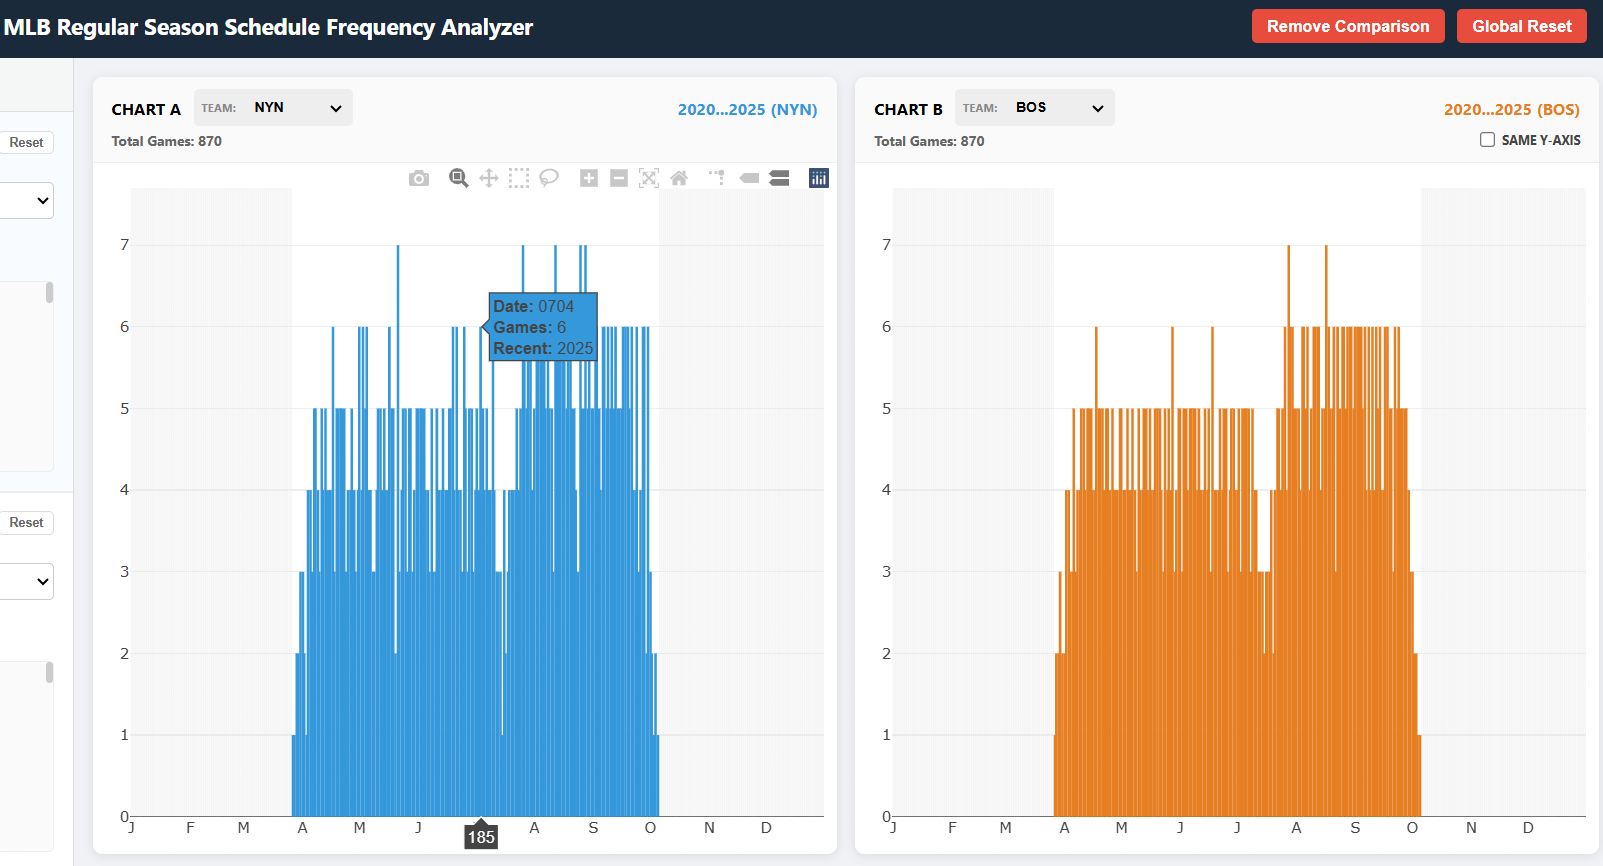Click the Autoscale icon in chart toolbar
Screen dimensions: 1603x866
click(x=649, y=178)
